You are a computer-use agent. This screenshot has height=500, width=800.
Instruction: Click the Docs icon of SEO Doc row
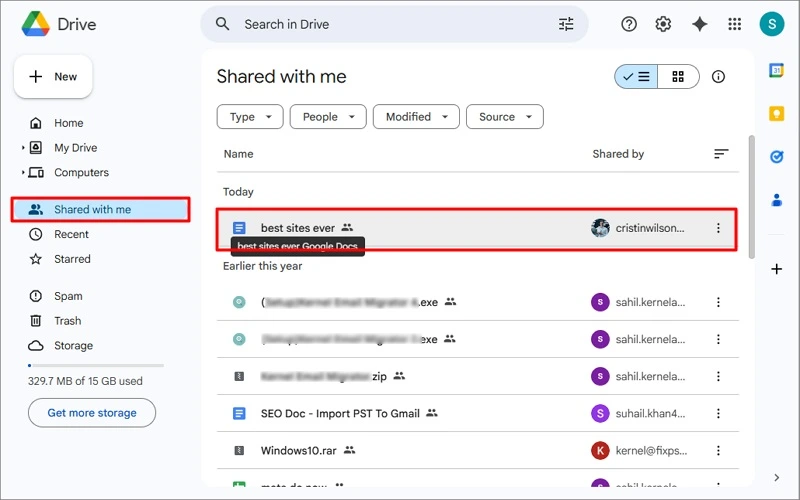239,413
